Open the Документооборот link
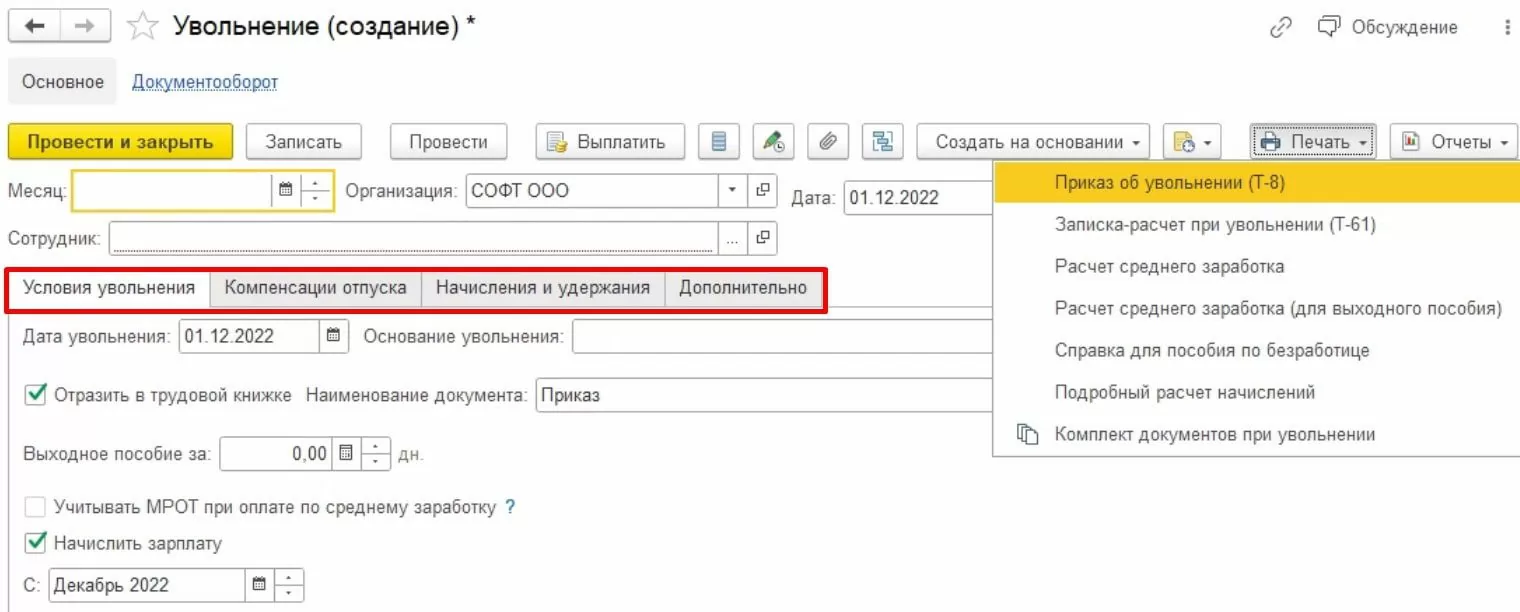1520x612 pixels. point(205,82)
